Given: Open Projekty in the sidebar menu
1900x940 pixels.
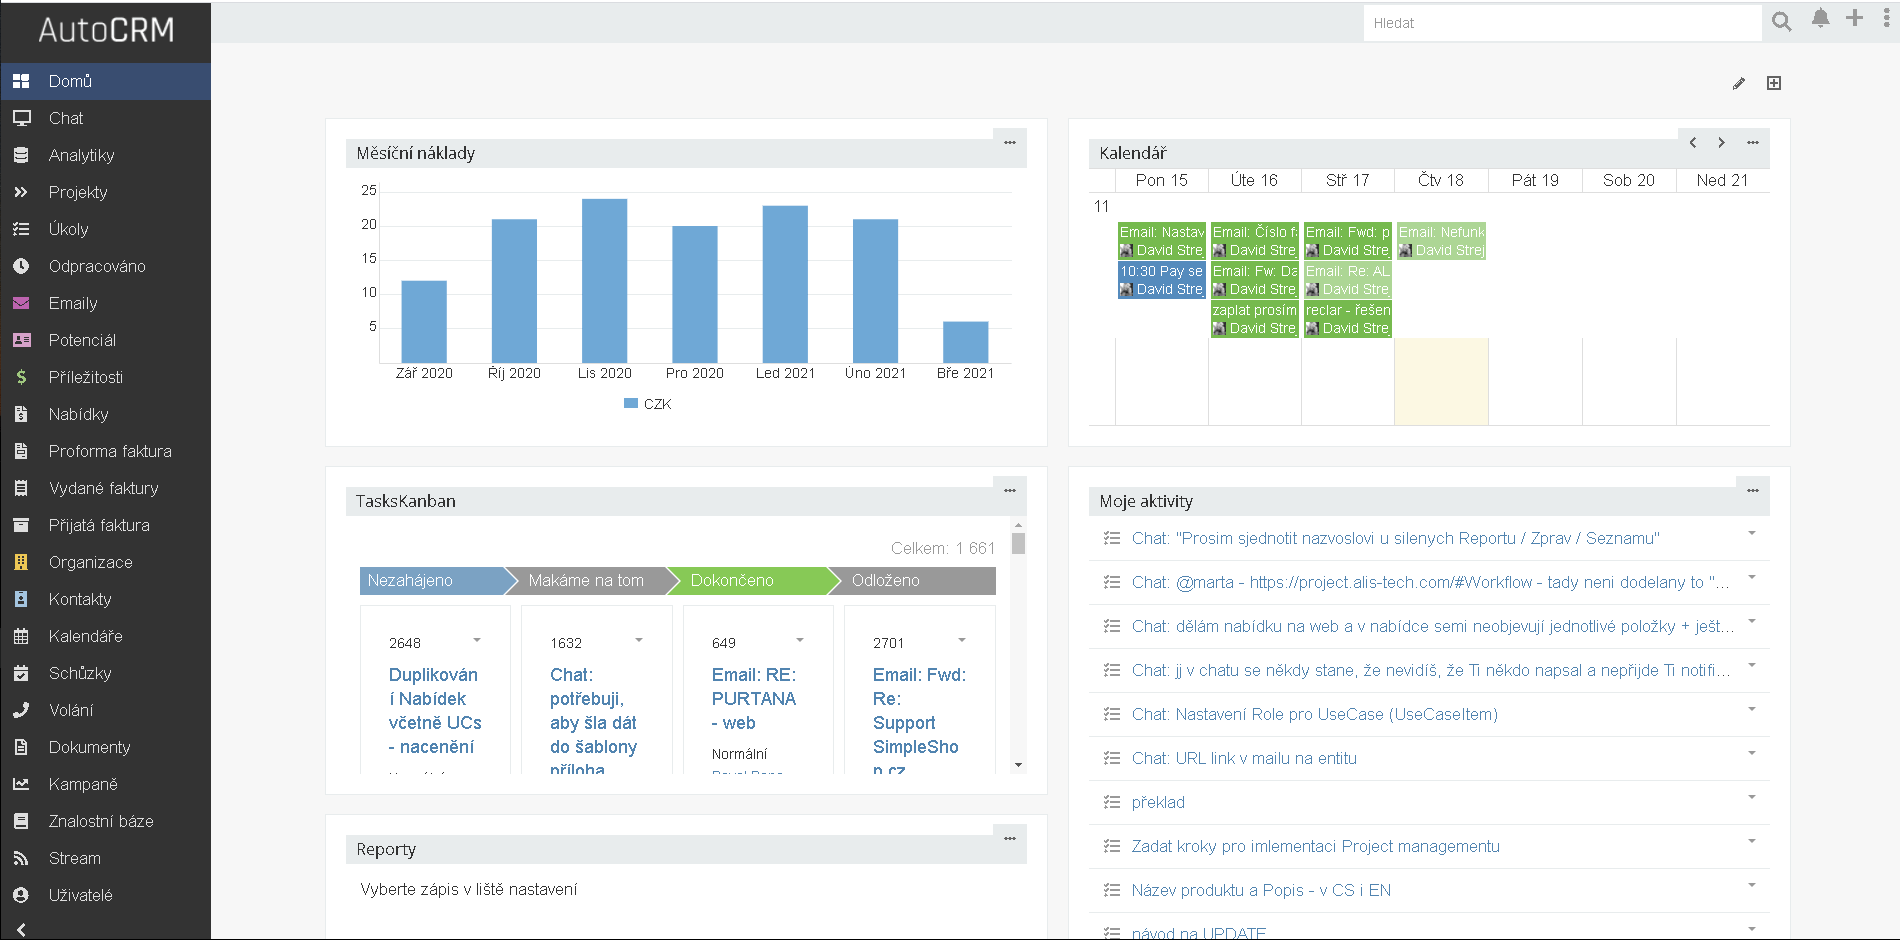Looking at the screenshot, I should coord(78,192).
